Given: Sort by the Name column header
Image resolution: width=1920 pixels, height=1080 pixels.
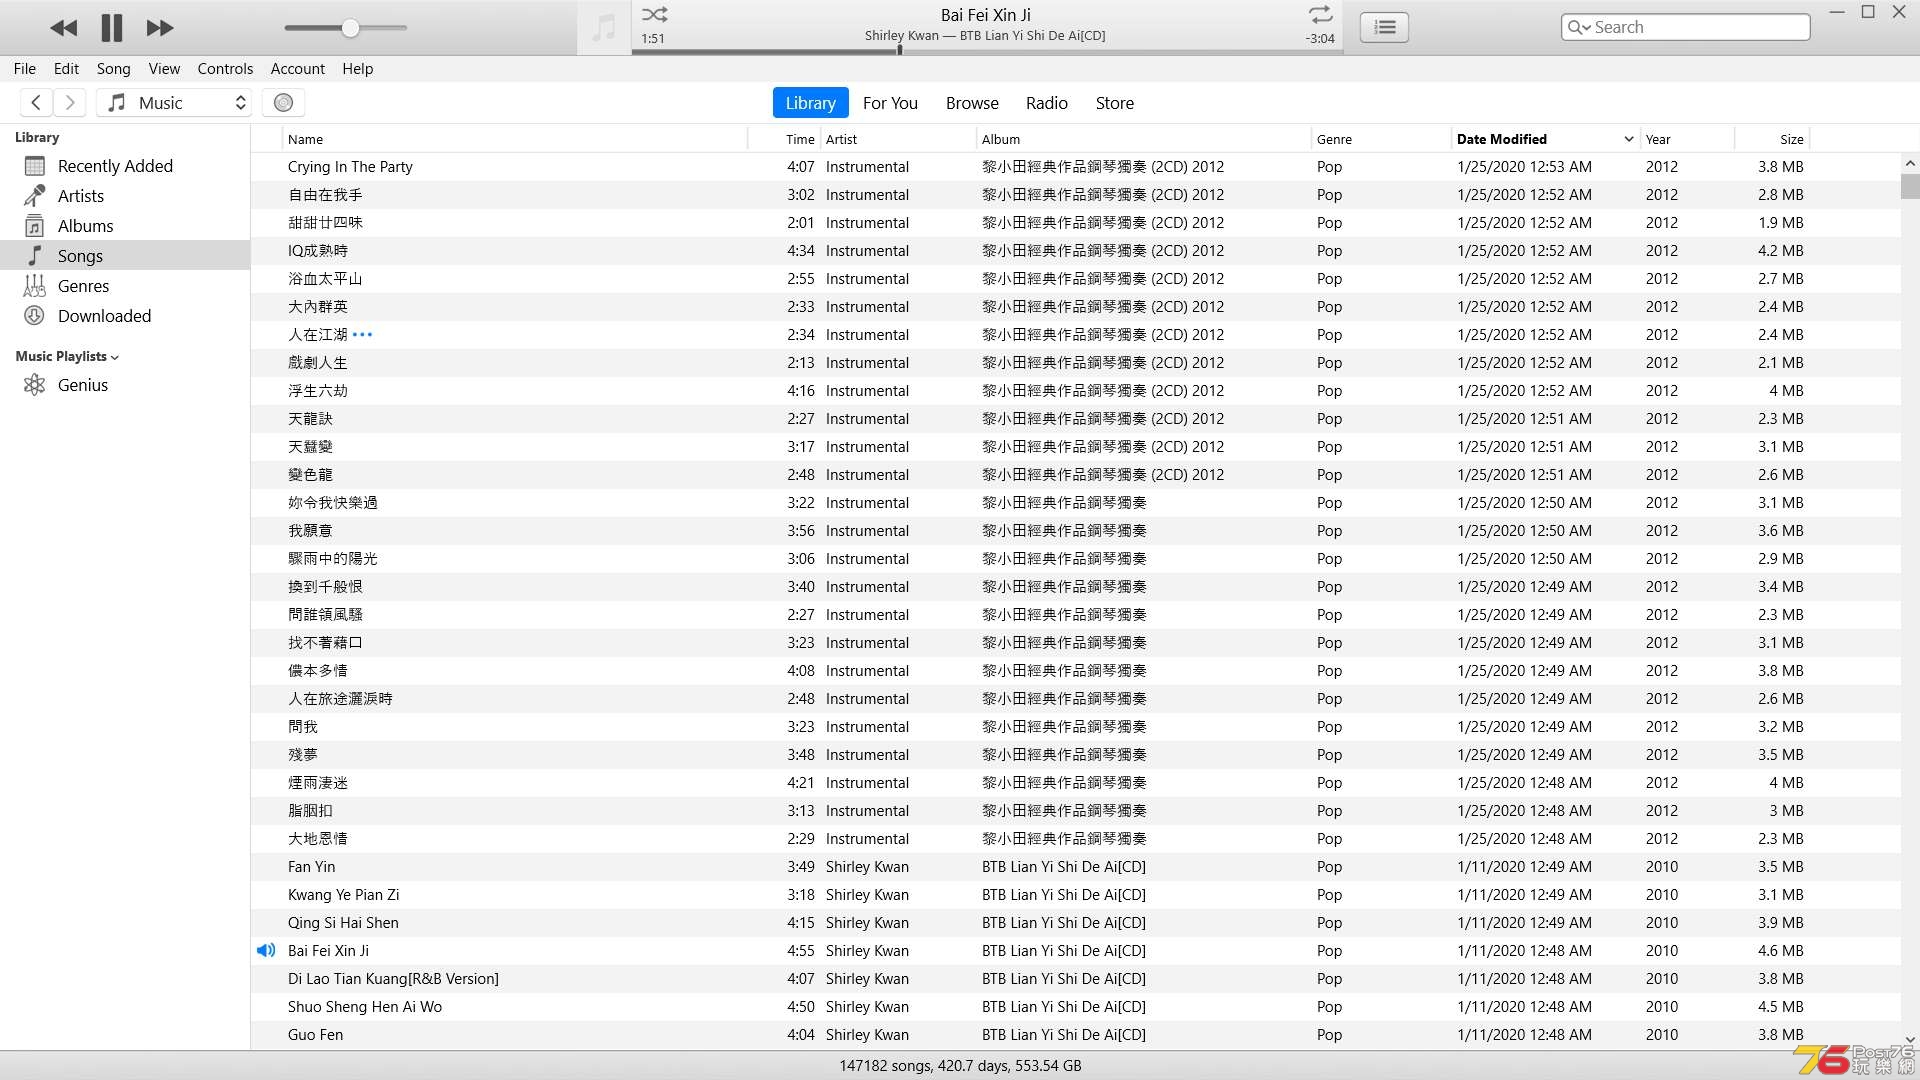Looking at the screenshot, I should (x=514, y=139).
